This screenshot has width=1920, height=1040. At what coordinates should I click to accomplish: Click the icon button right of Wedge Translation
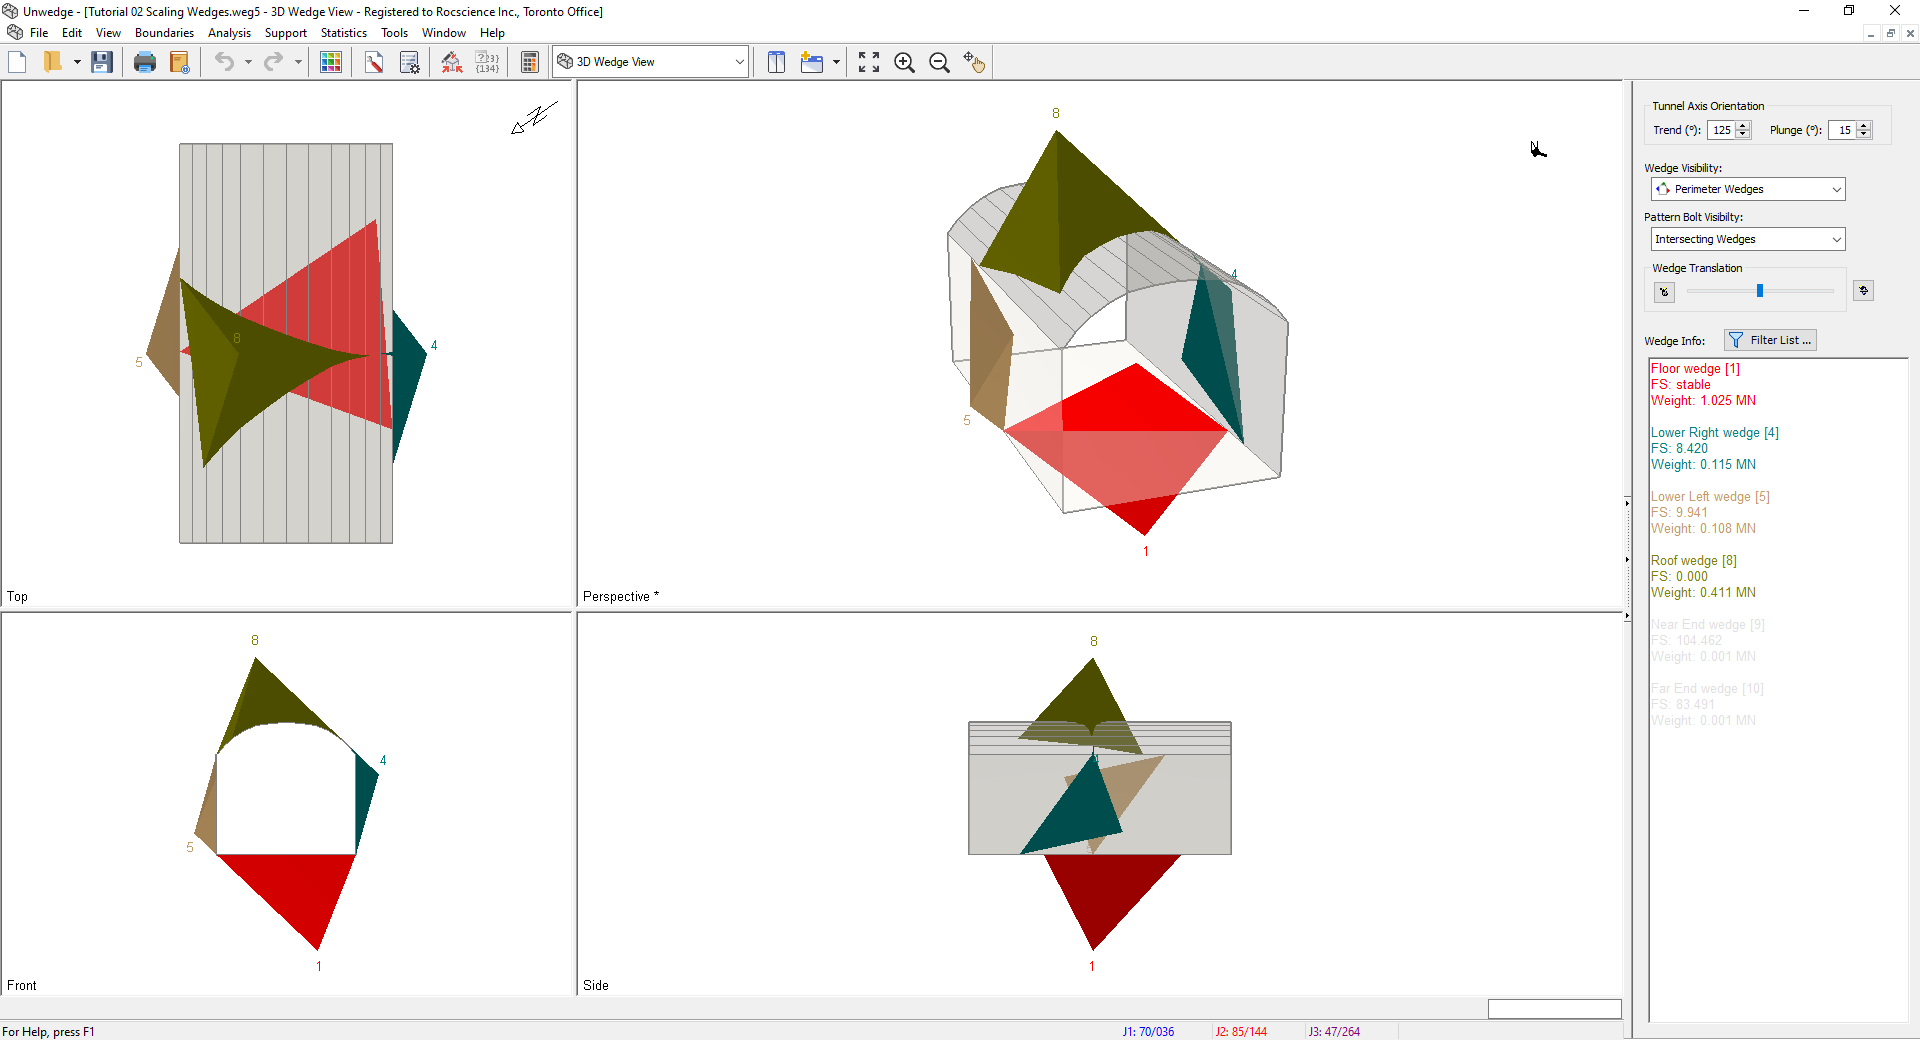[x=1863, y=291]
